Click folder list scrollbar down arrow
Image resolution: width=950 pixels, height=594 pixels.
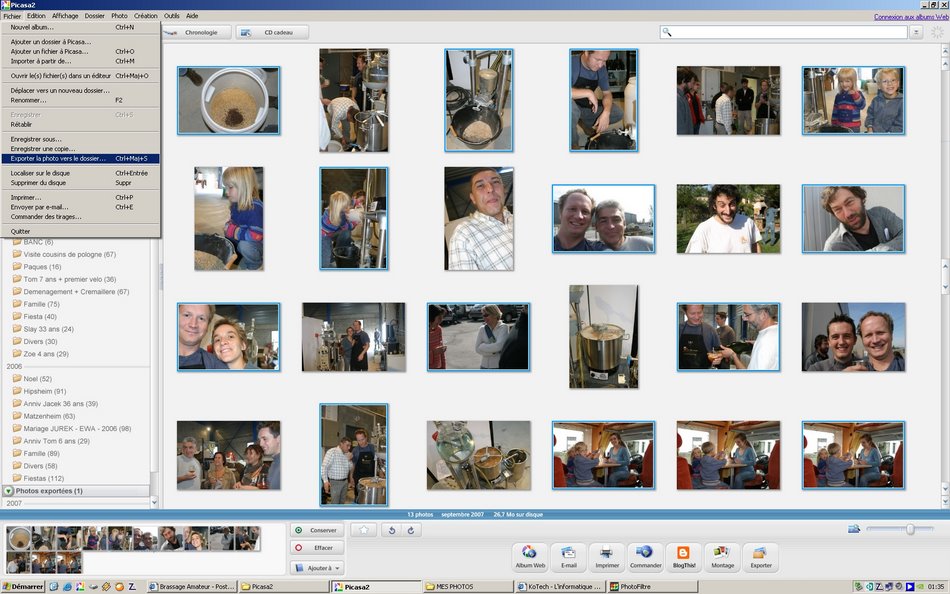tap(154, 502)
